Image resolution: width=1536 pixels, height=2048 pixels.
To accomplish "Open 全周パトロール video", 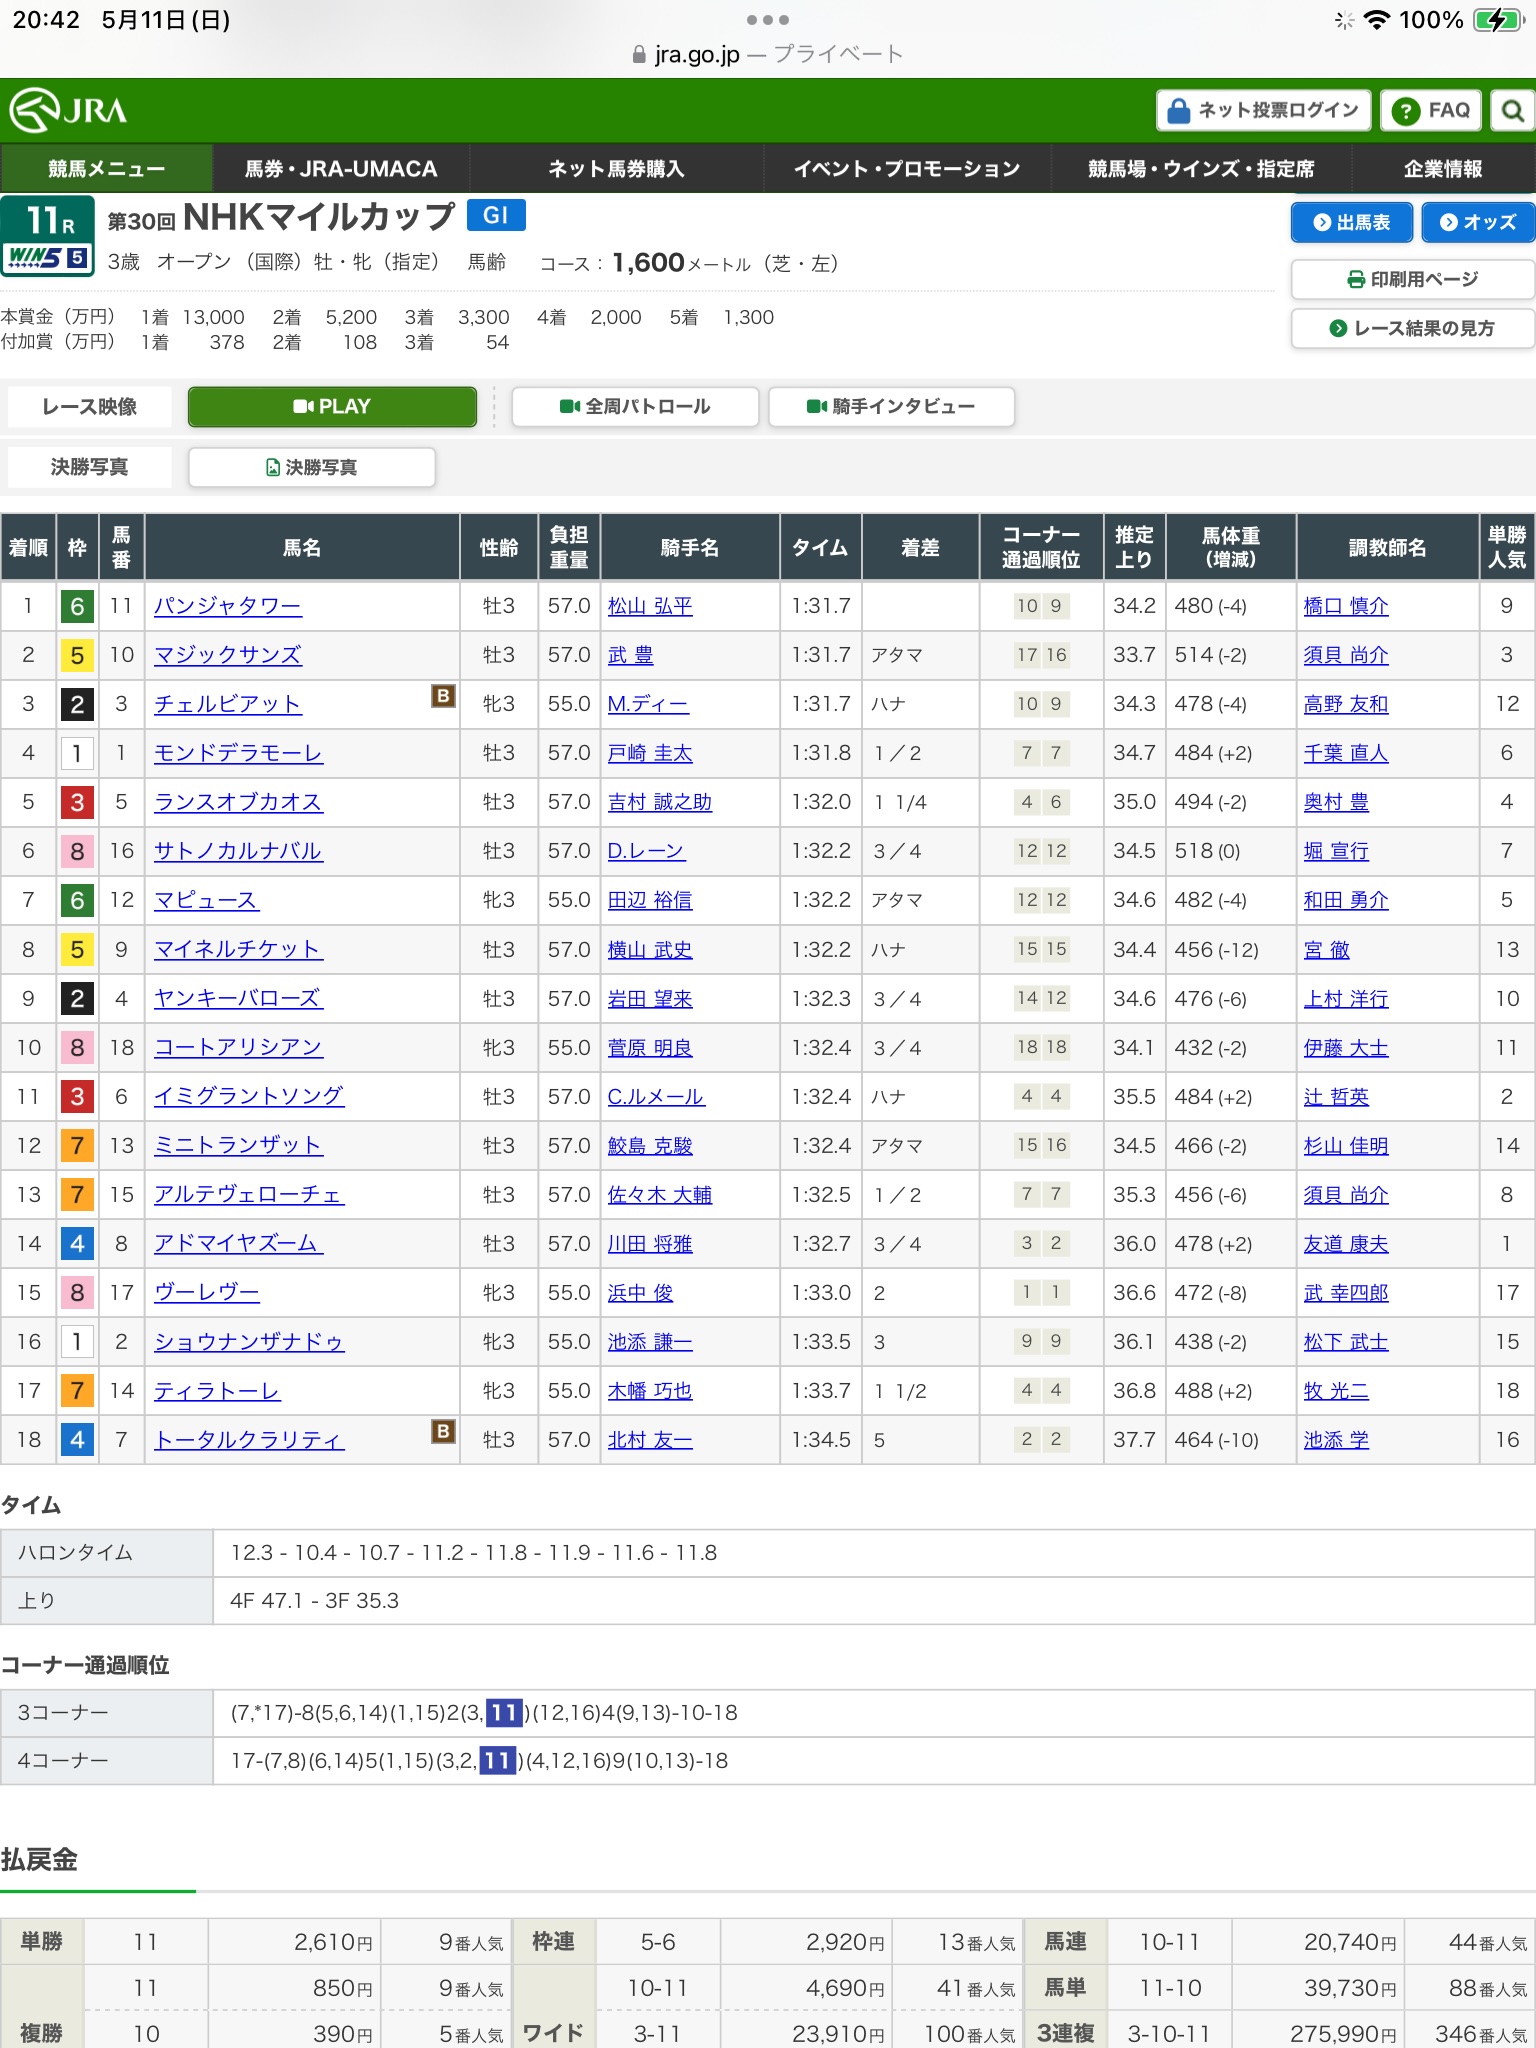I will coord(635,407).
